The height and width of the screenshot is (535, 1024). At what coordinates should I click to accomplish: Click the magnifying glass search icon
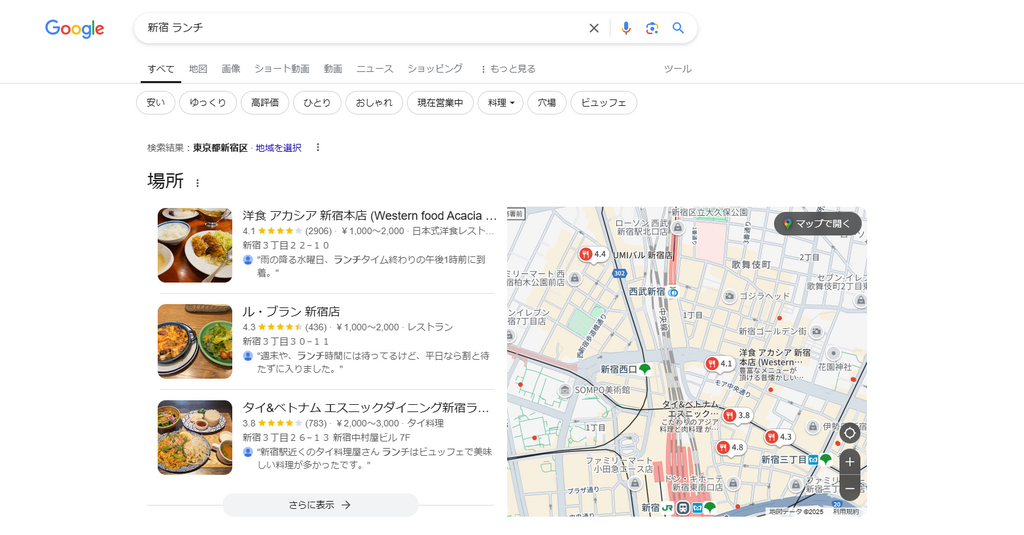pyautogui.click(x=679, y=28)
